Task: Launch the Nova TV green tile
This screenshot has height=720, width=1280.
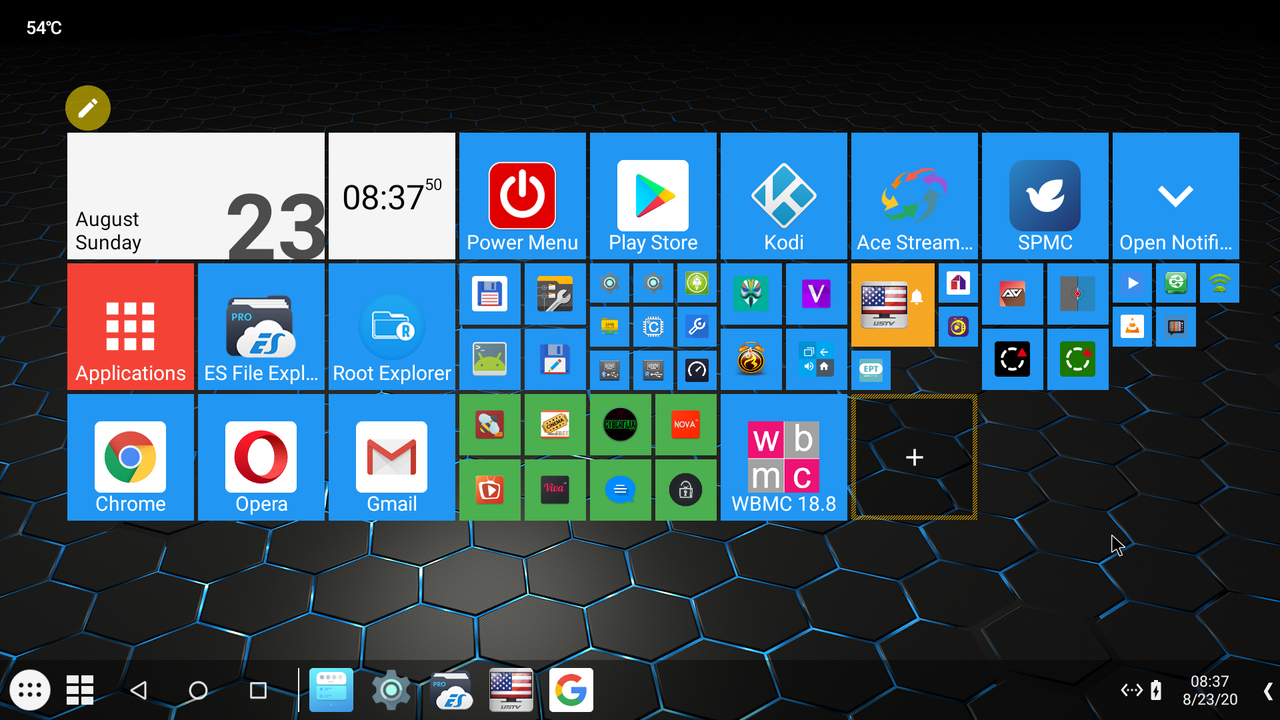Action: [x=686, y=425]
